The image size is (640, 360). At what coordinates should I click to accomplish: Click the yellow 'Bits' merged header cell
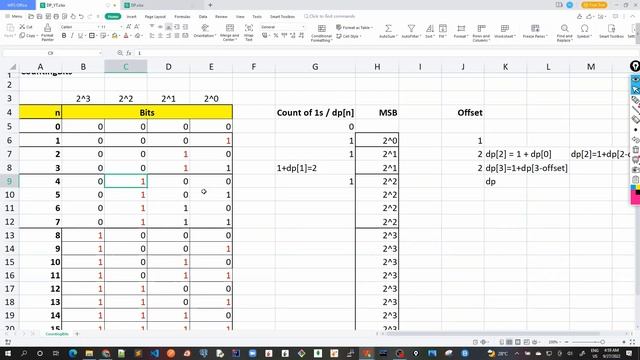click(x=147, y=113)
